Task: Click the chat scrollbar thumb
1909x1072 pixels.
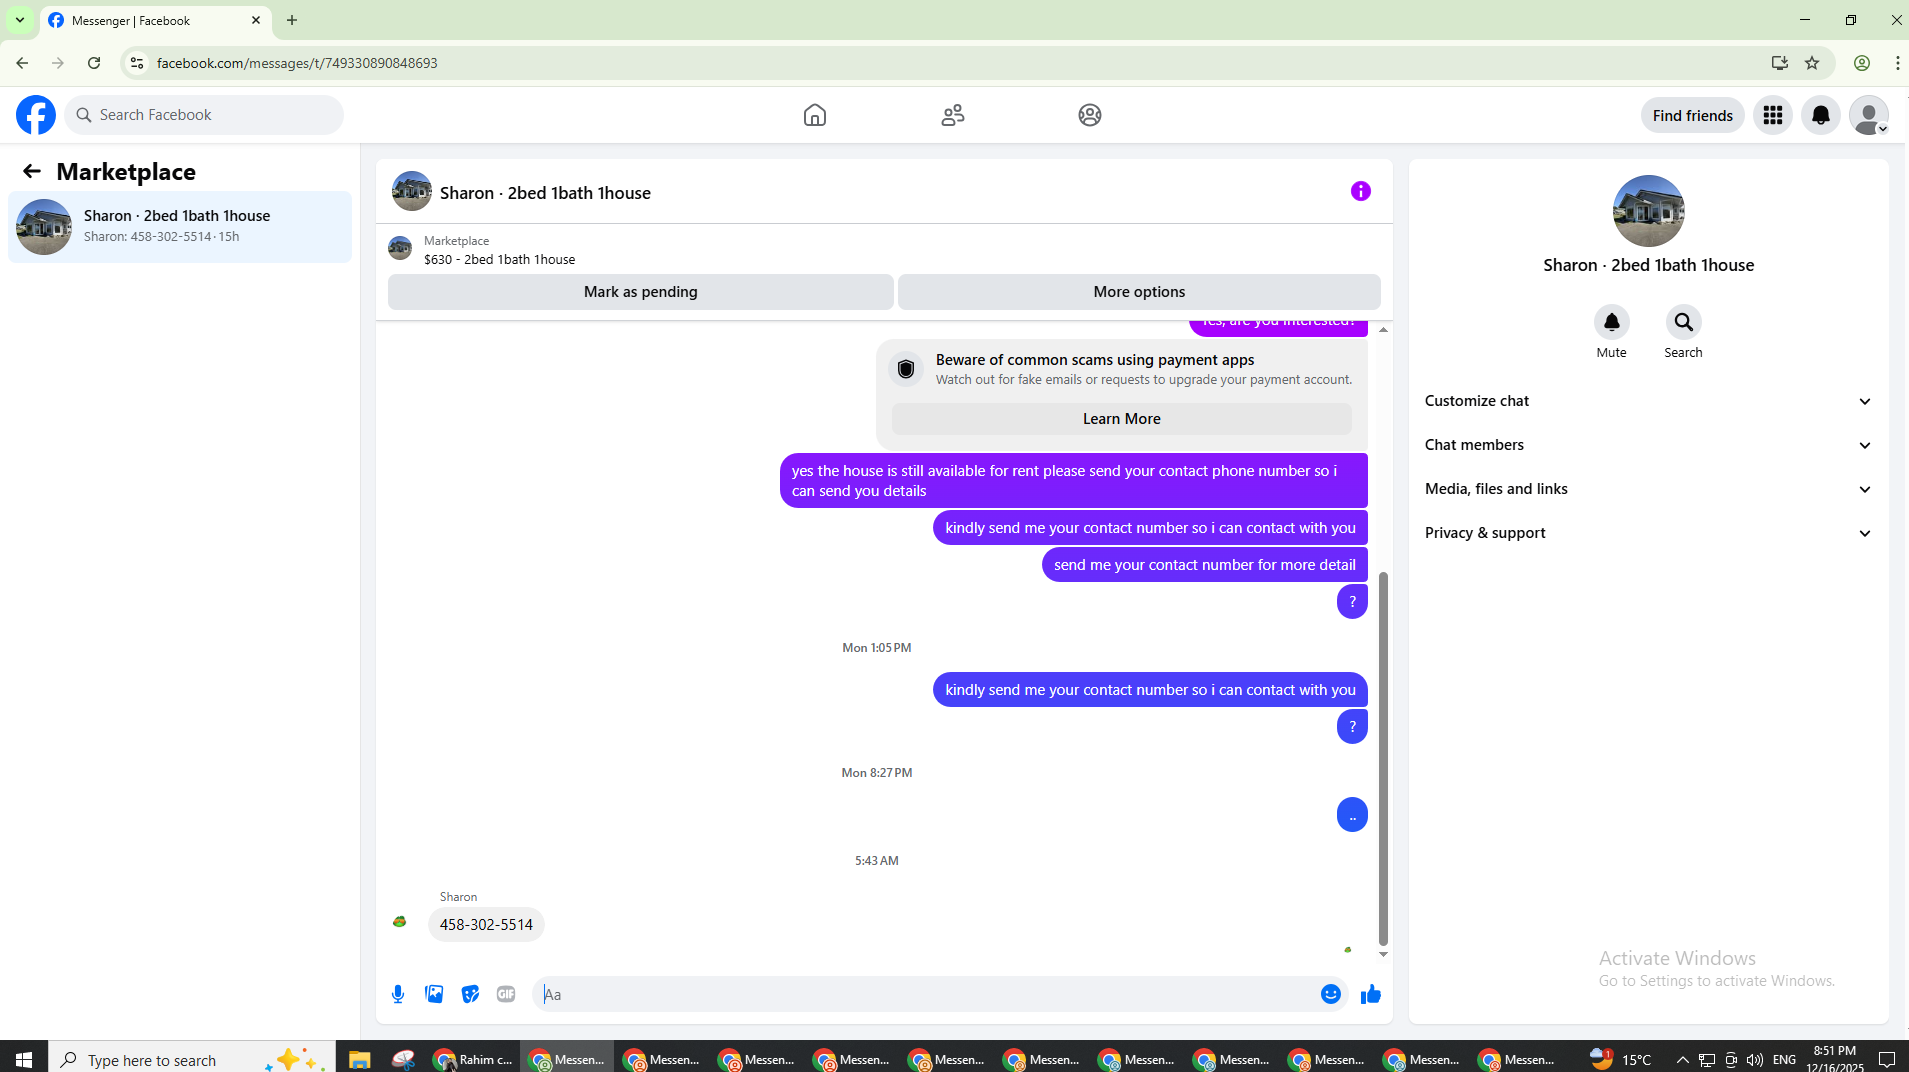Action: pos(1383,758)
